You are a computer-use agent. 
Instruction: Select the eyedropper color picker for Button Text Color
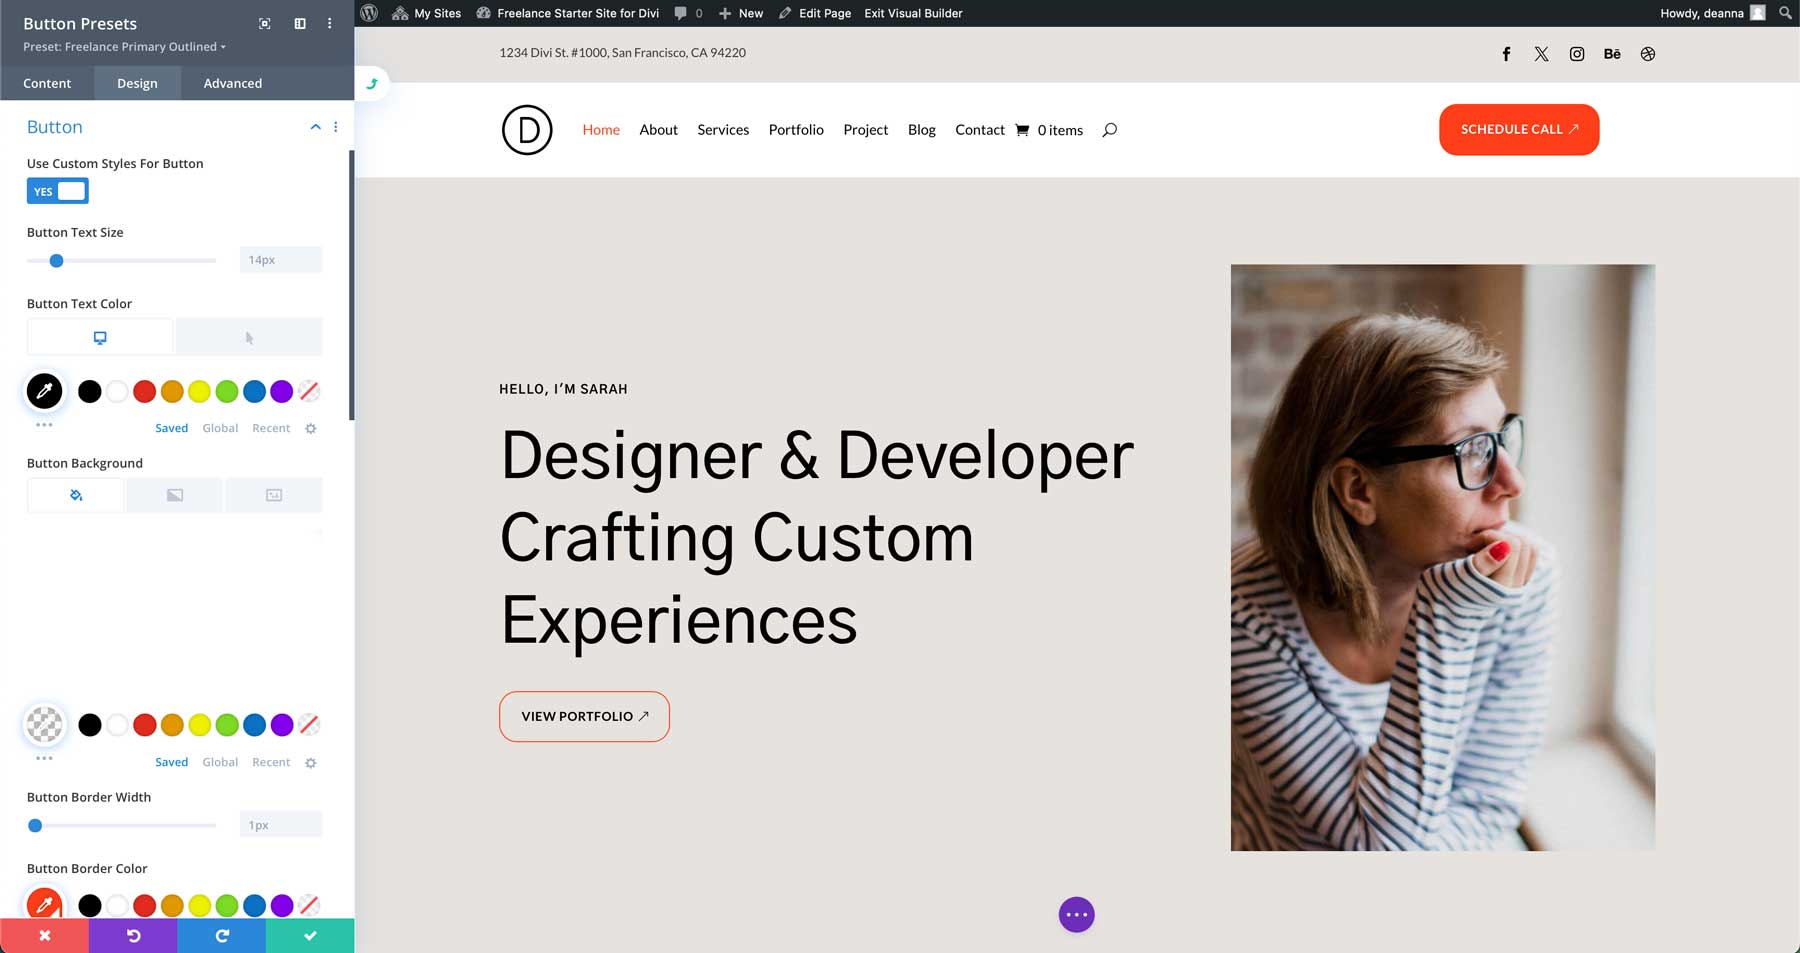coord(44,391)
